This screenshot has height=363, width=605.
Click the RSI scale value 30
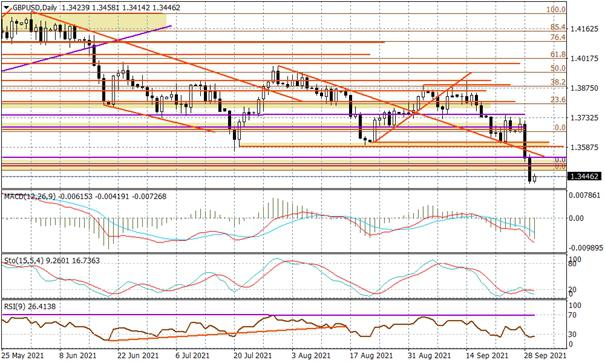click(x=572, y=334)
